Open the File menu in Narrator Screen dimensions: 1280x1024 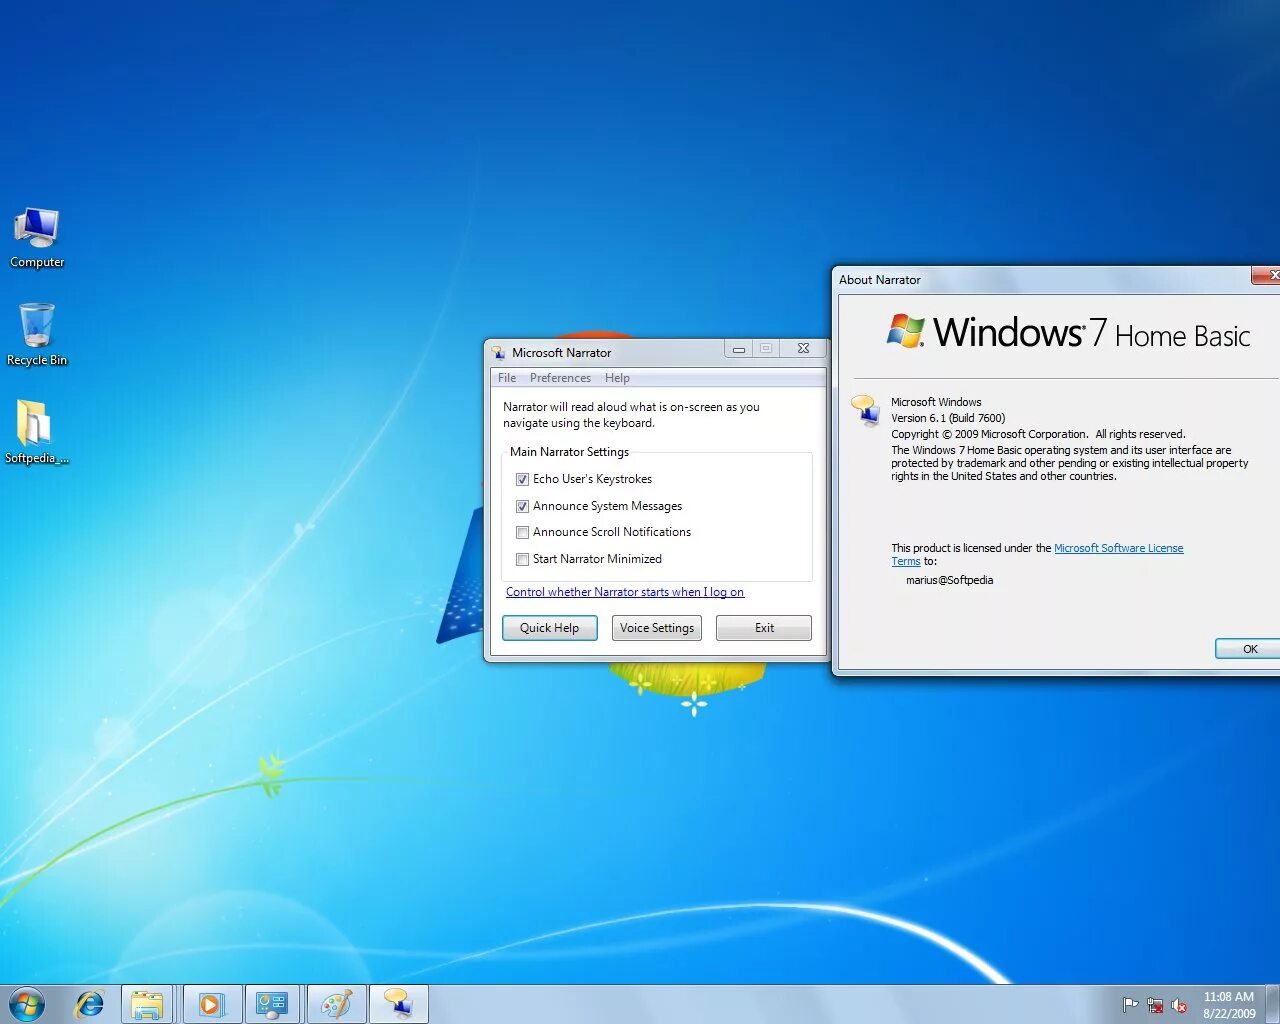pyautogui.click(x=507, y=378)
